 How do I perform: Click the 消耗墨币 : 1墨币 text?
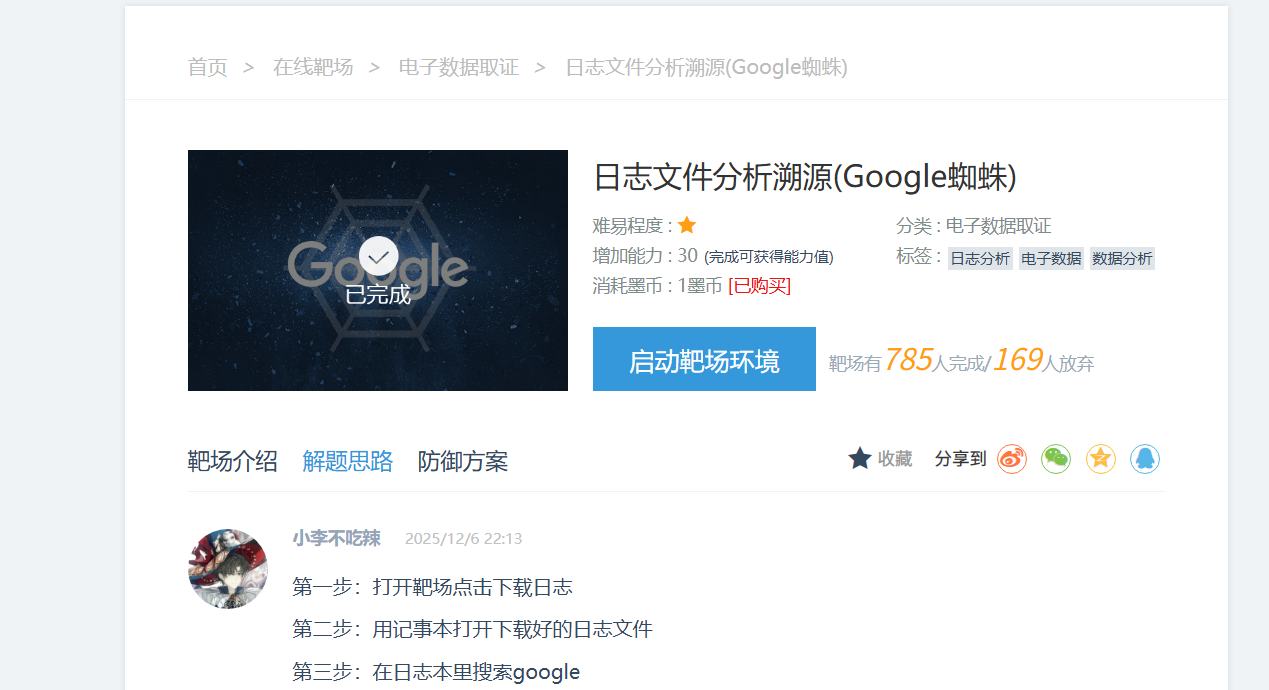tap(657, 286)
